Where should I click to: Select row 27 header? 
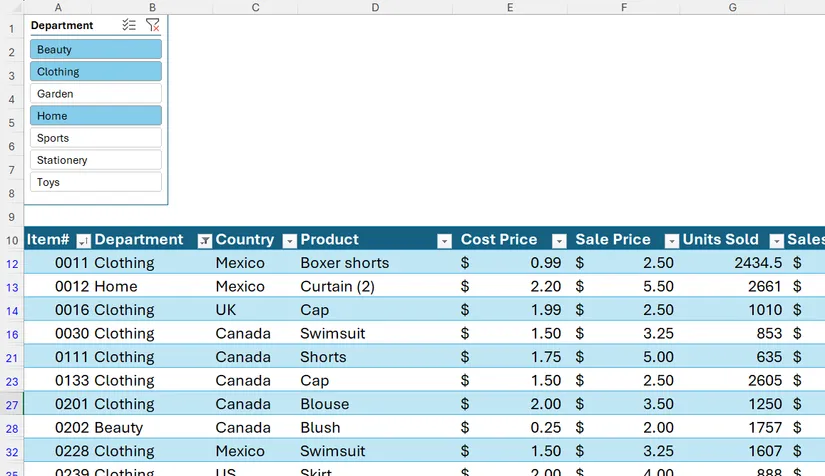(12, 405)
